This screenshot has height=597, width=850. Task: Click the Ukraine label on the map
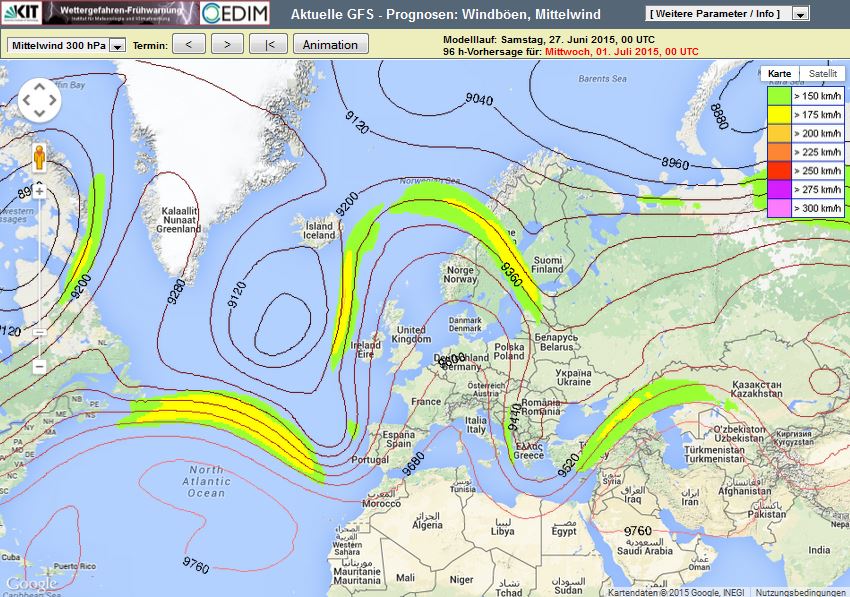tap(574, 377)
